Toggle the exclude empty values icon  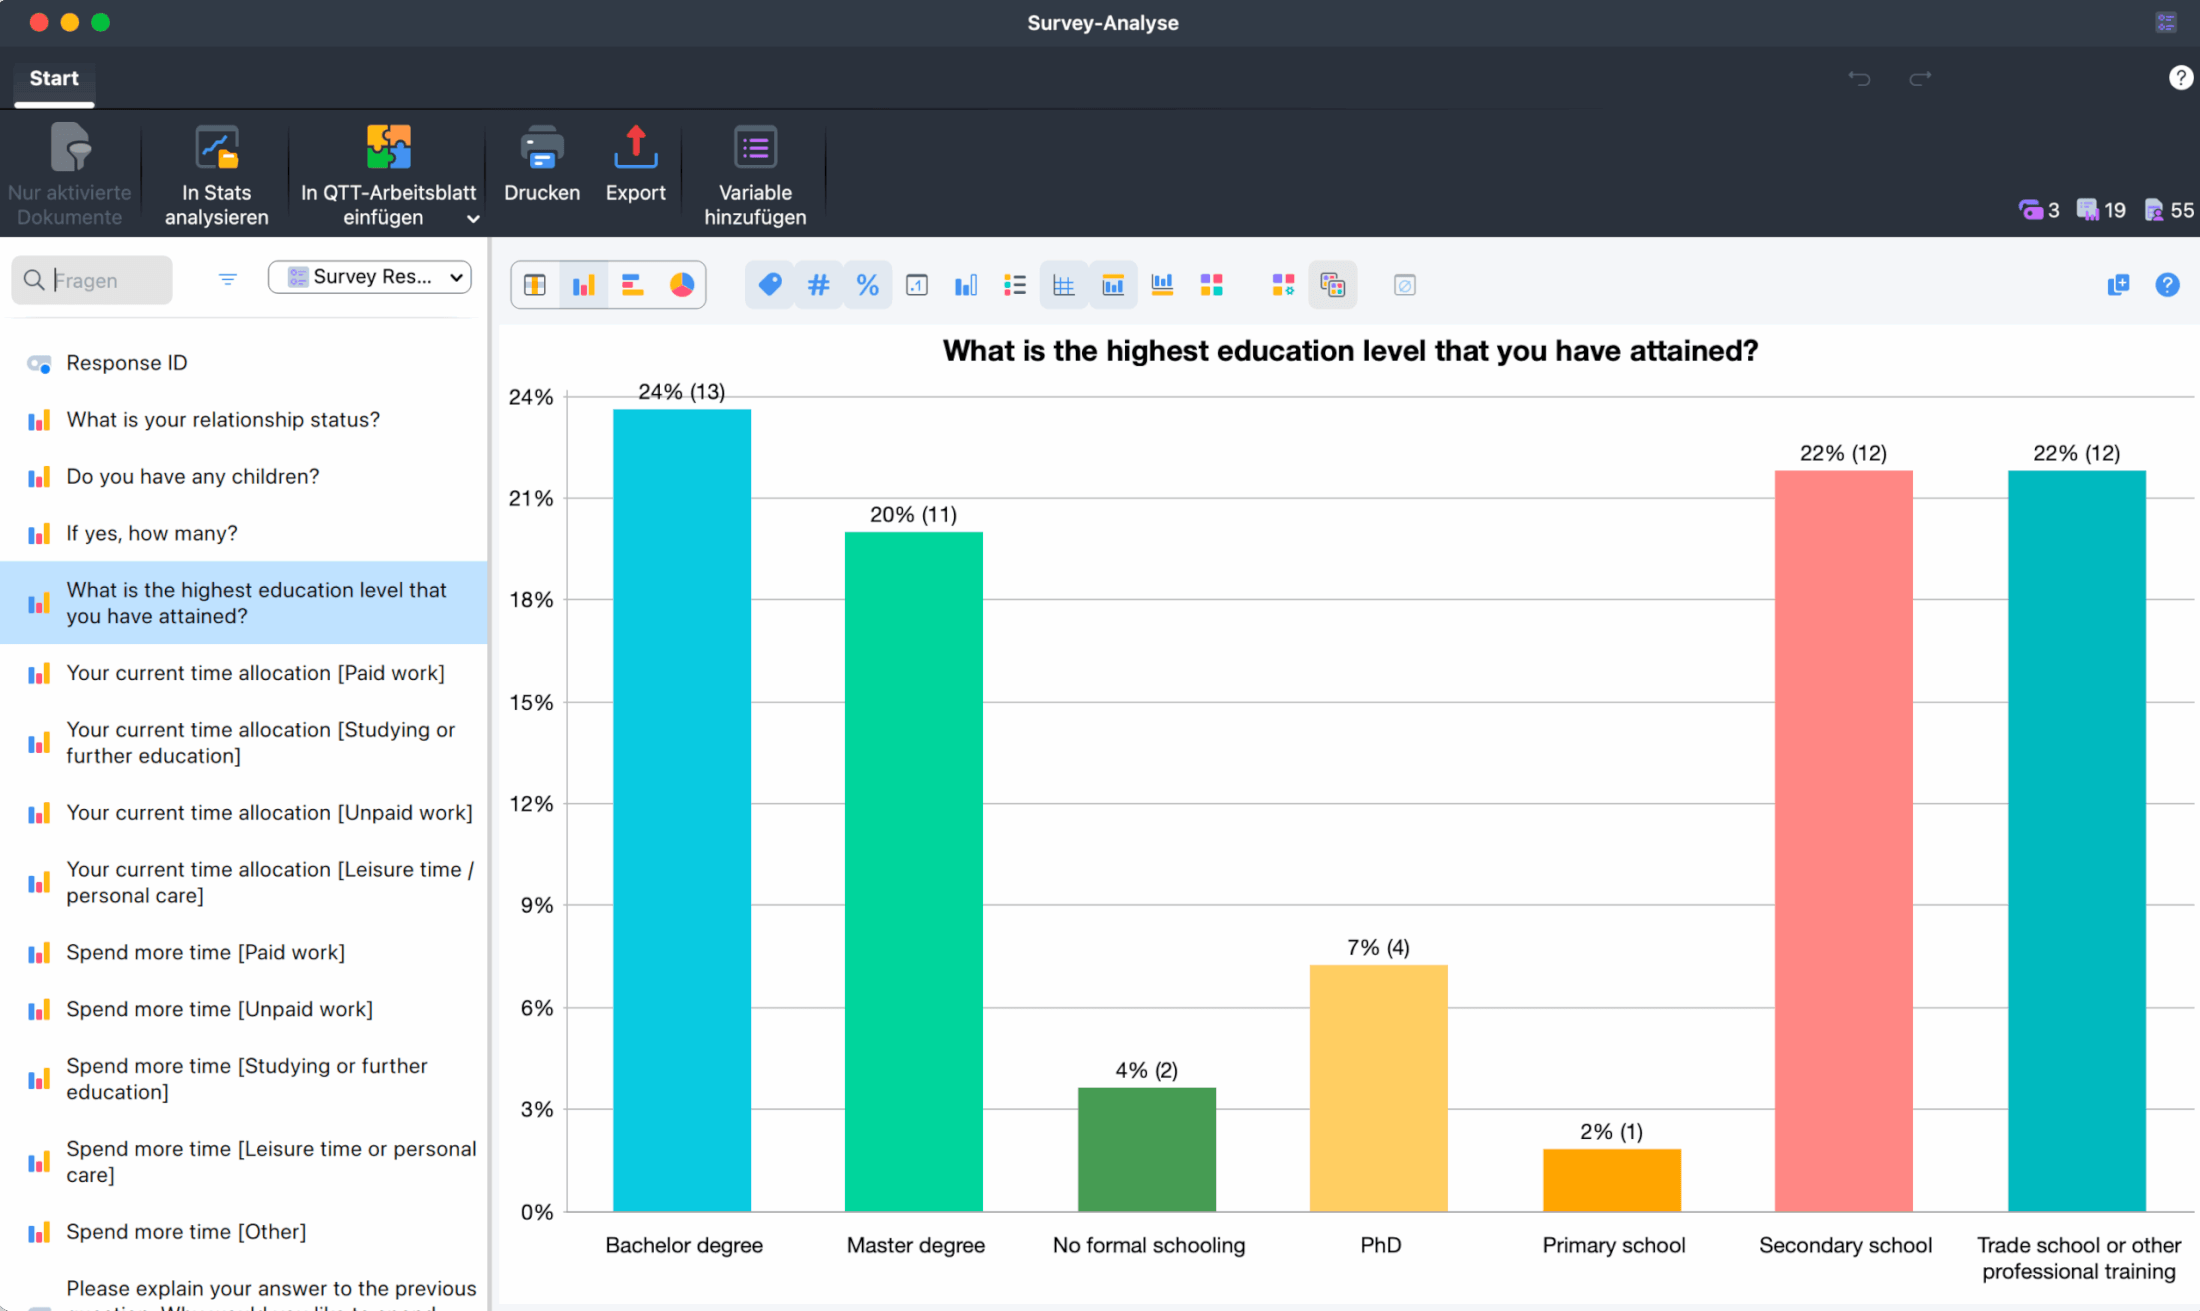coord(1404,284)
